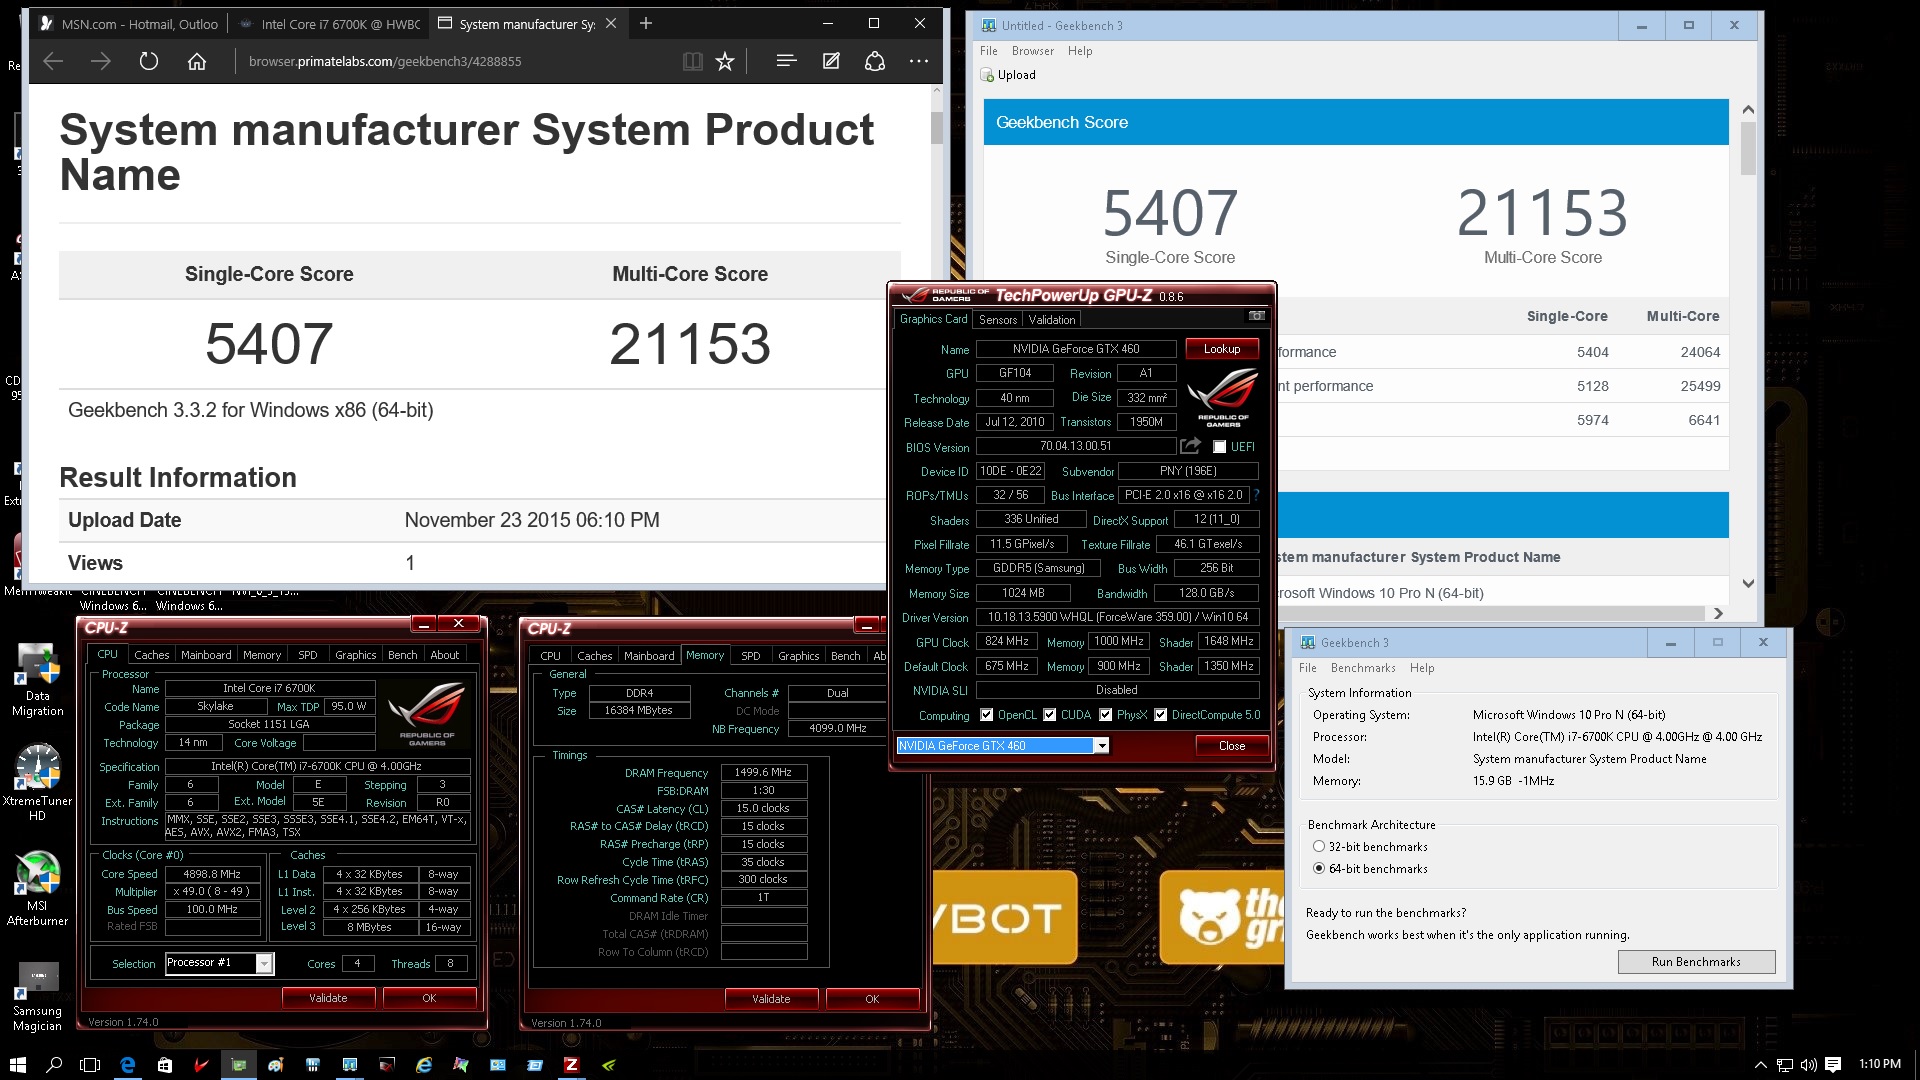Click horizontal scroll right arrow in Geekbench results
This screenshot has width=1920, height=1080.
click(x=1718, y=613)
